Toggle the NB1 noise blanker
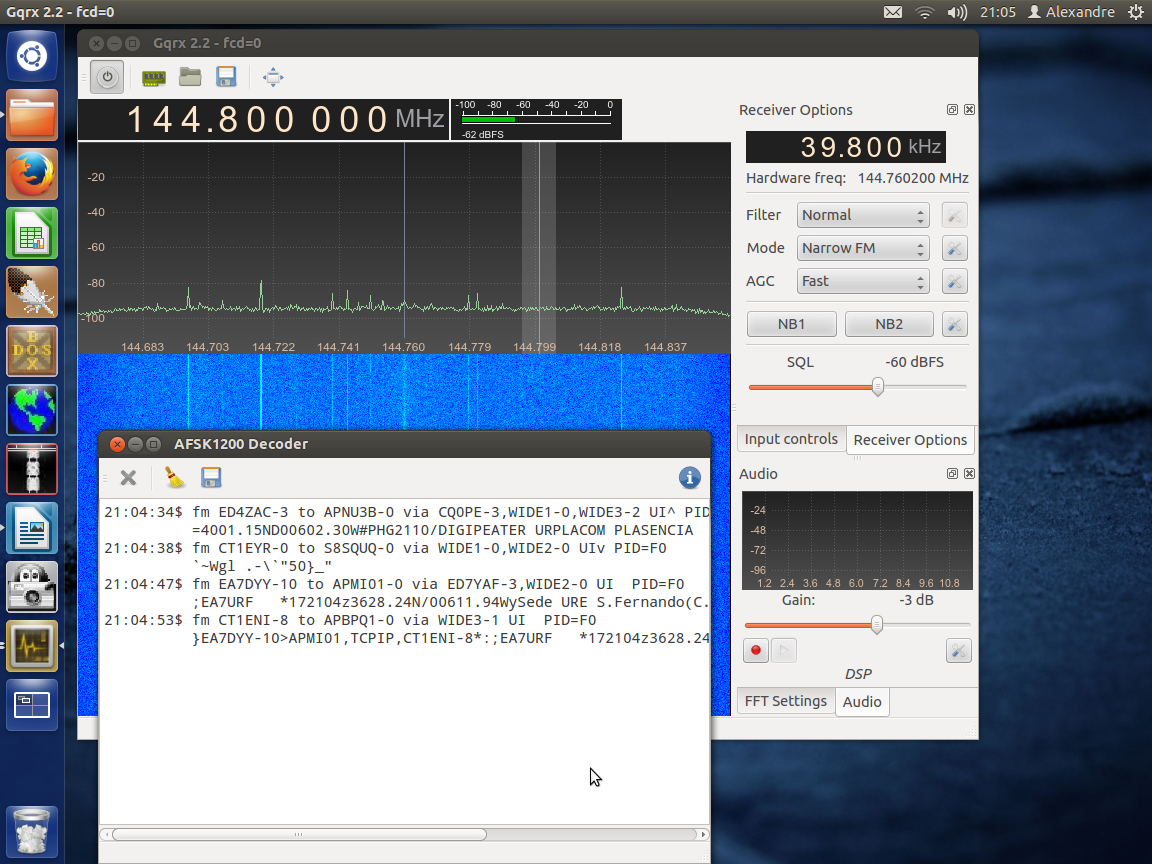Screen dimensions: 1152x864 tap(791, 324)
